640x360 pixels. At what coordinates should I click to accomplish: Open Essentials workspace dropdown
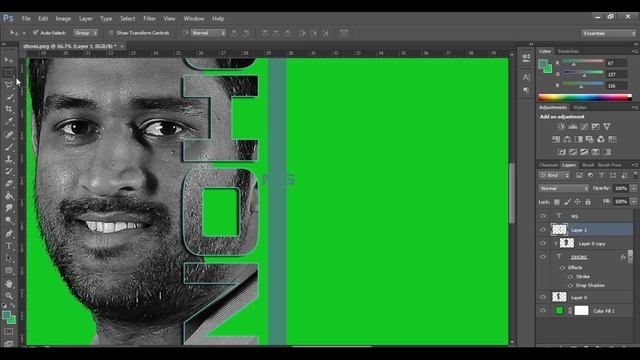tap(609, 33)
